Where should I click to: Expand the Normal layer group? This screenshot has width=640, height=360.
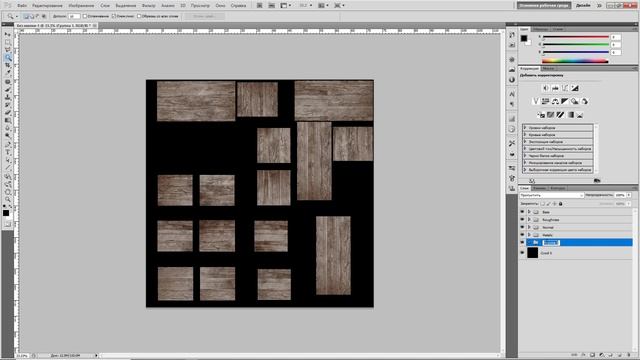click(x=529, y=227)
